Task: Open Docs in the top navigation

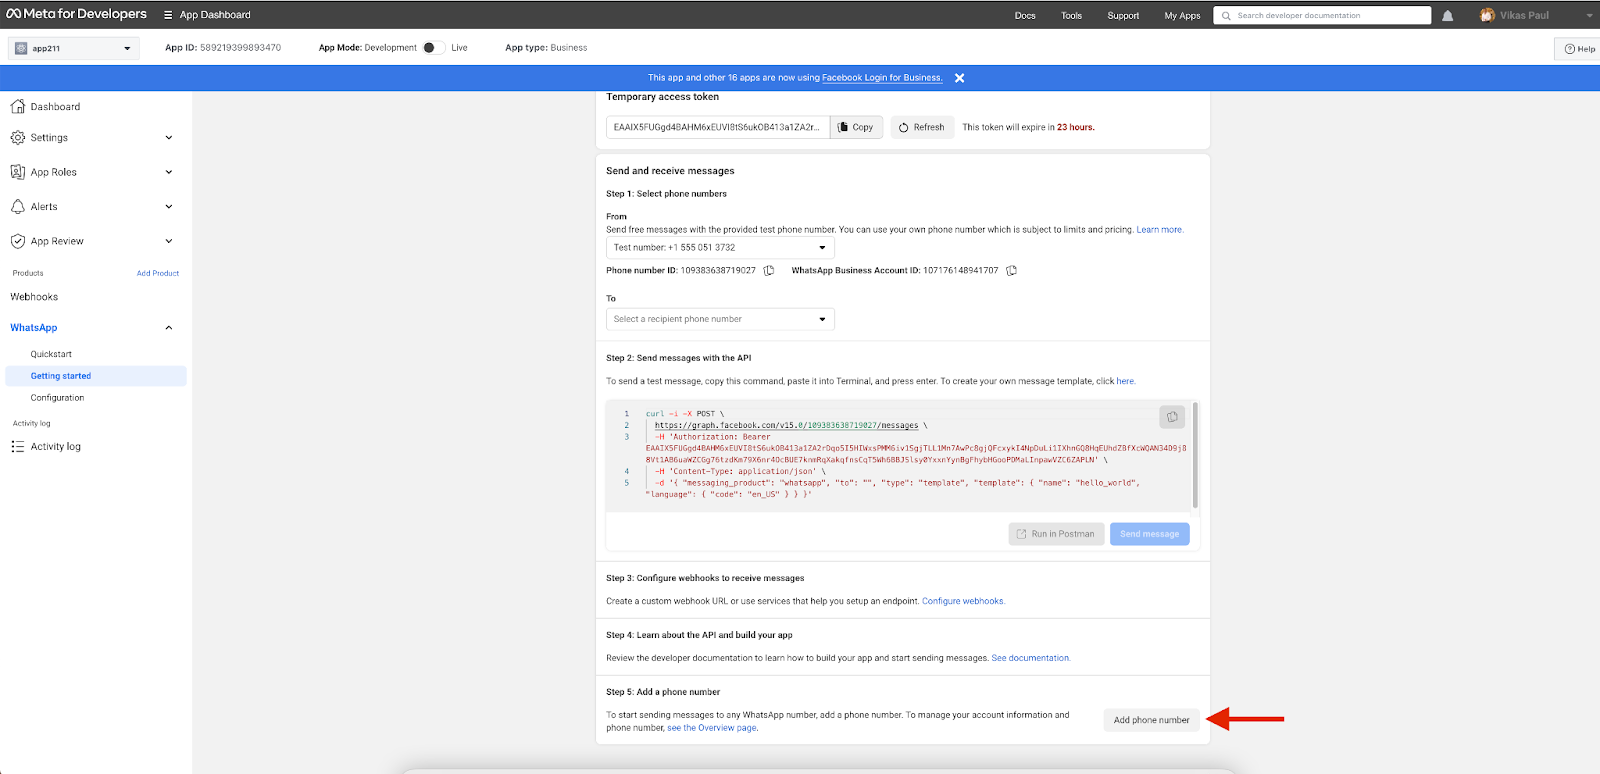Action: [1025, 15]
